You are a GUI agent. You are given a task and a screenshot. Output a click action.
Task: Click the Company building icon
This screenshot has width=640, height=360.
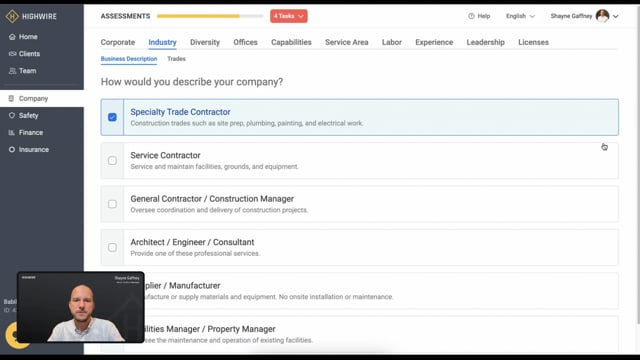(x=11, y=98)
